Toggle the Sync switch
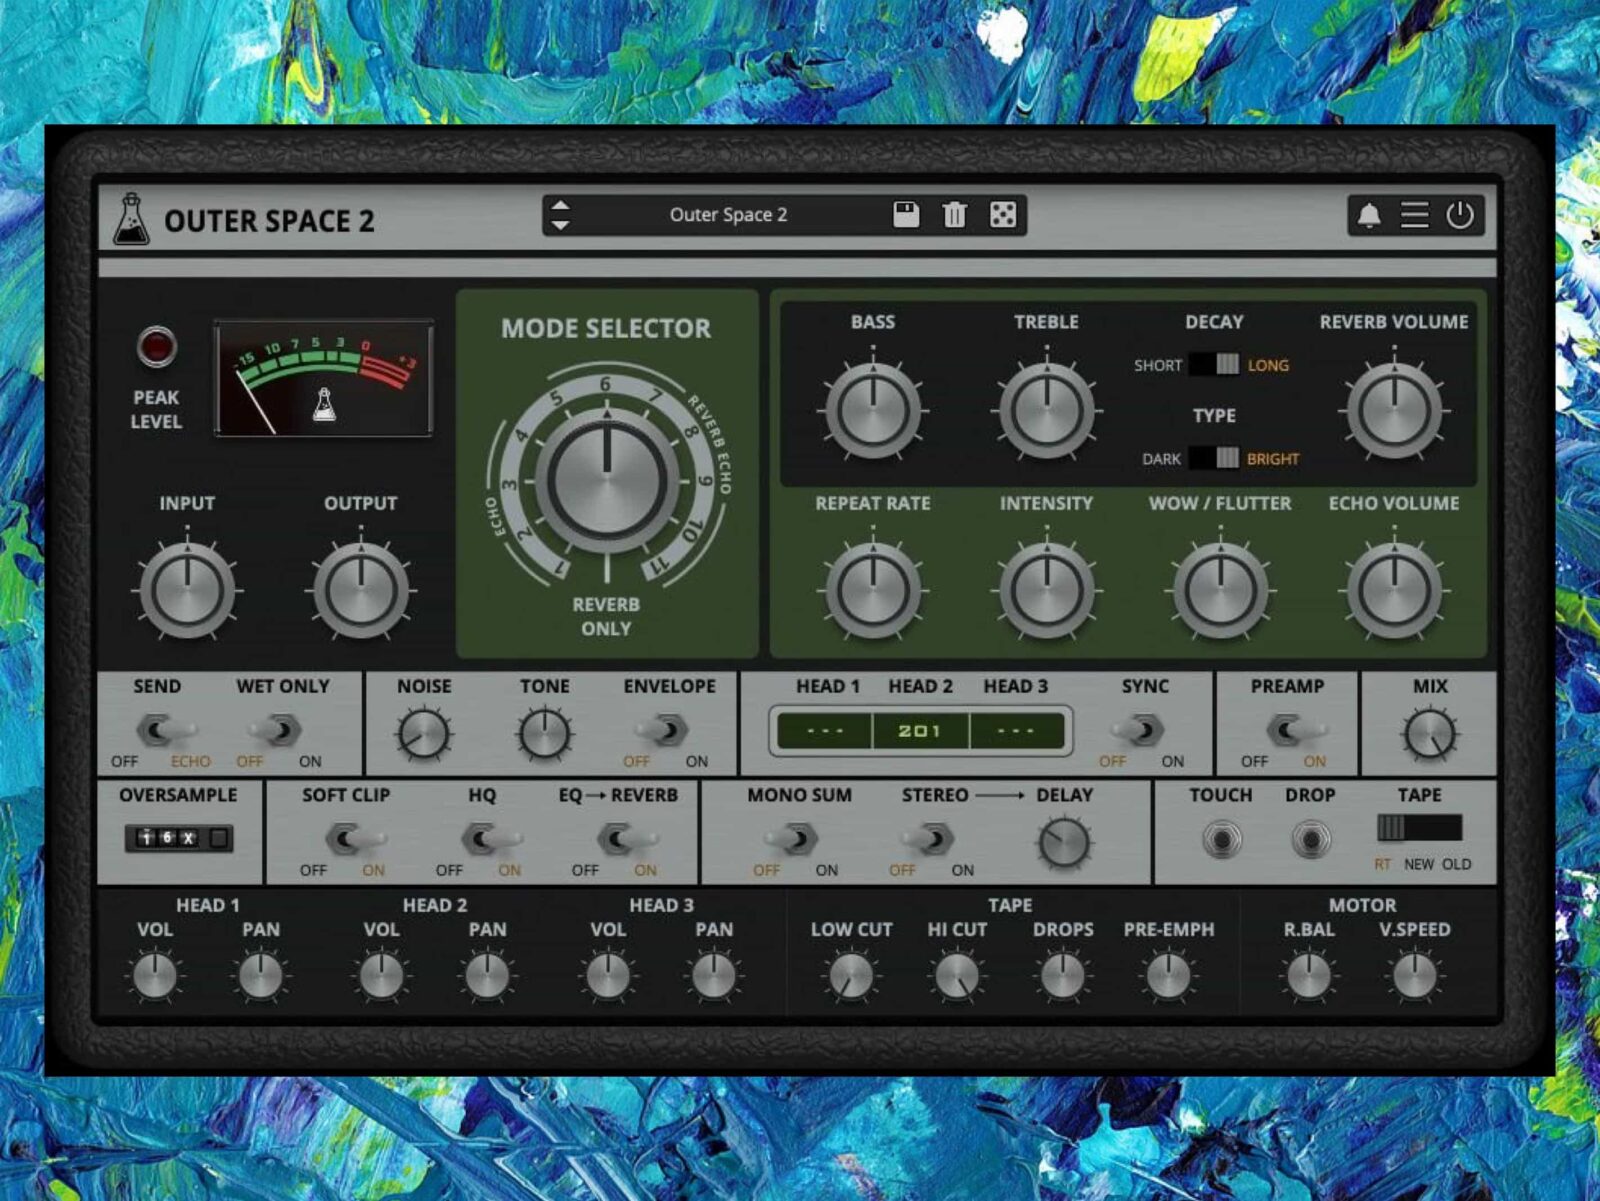The width and height of the screenshot is (1600, 1201). pos(1142,730)
